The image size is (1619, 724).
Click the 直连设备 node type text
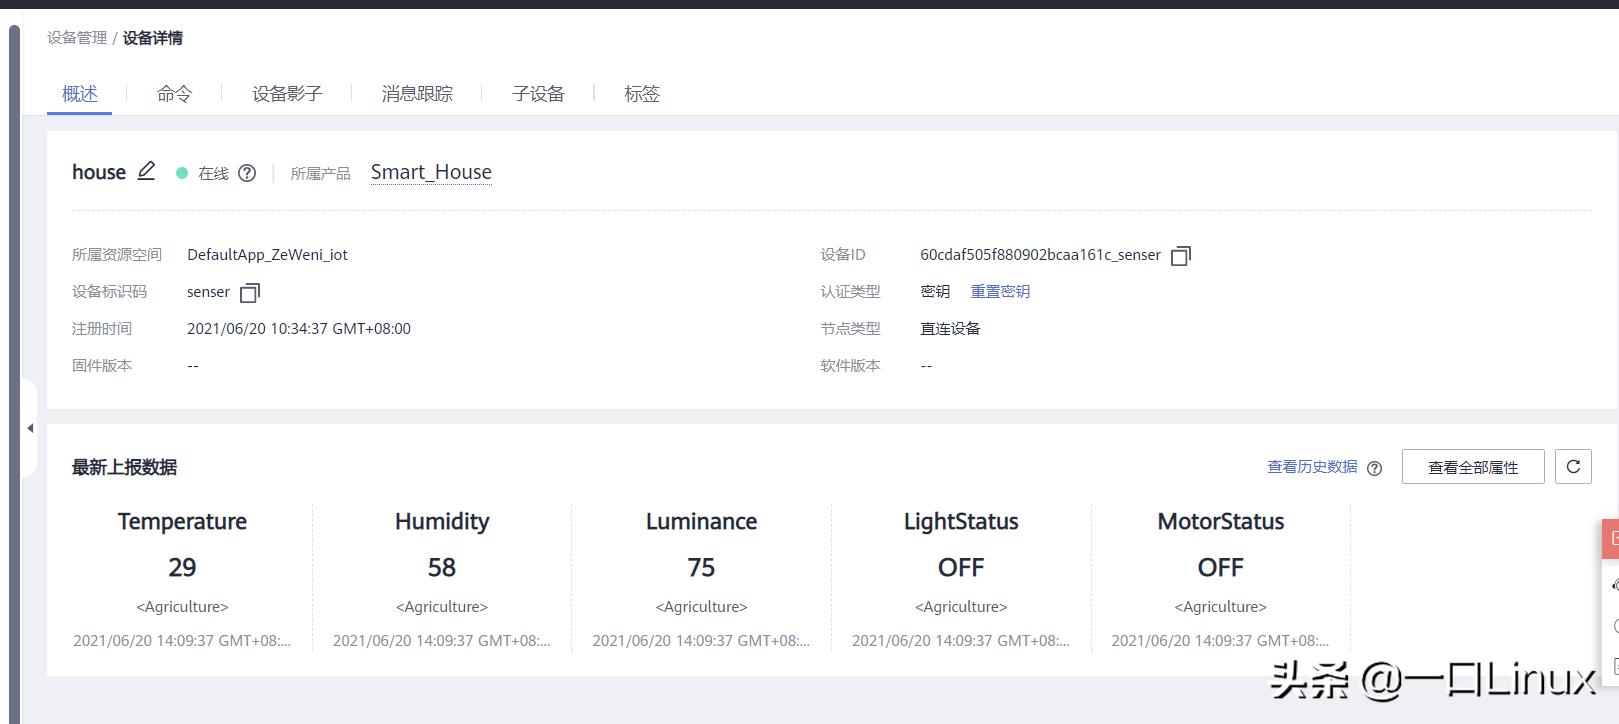click(950, 329)
